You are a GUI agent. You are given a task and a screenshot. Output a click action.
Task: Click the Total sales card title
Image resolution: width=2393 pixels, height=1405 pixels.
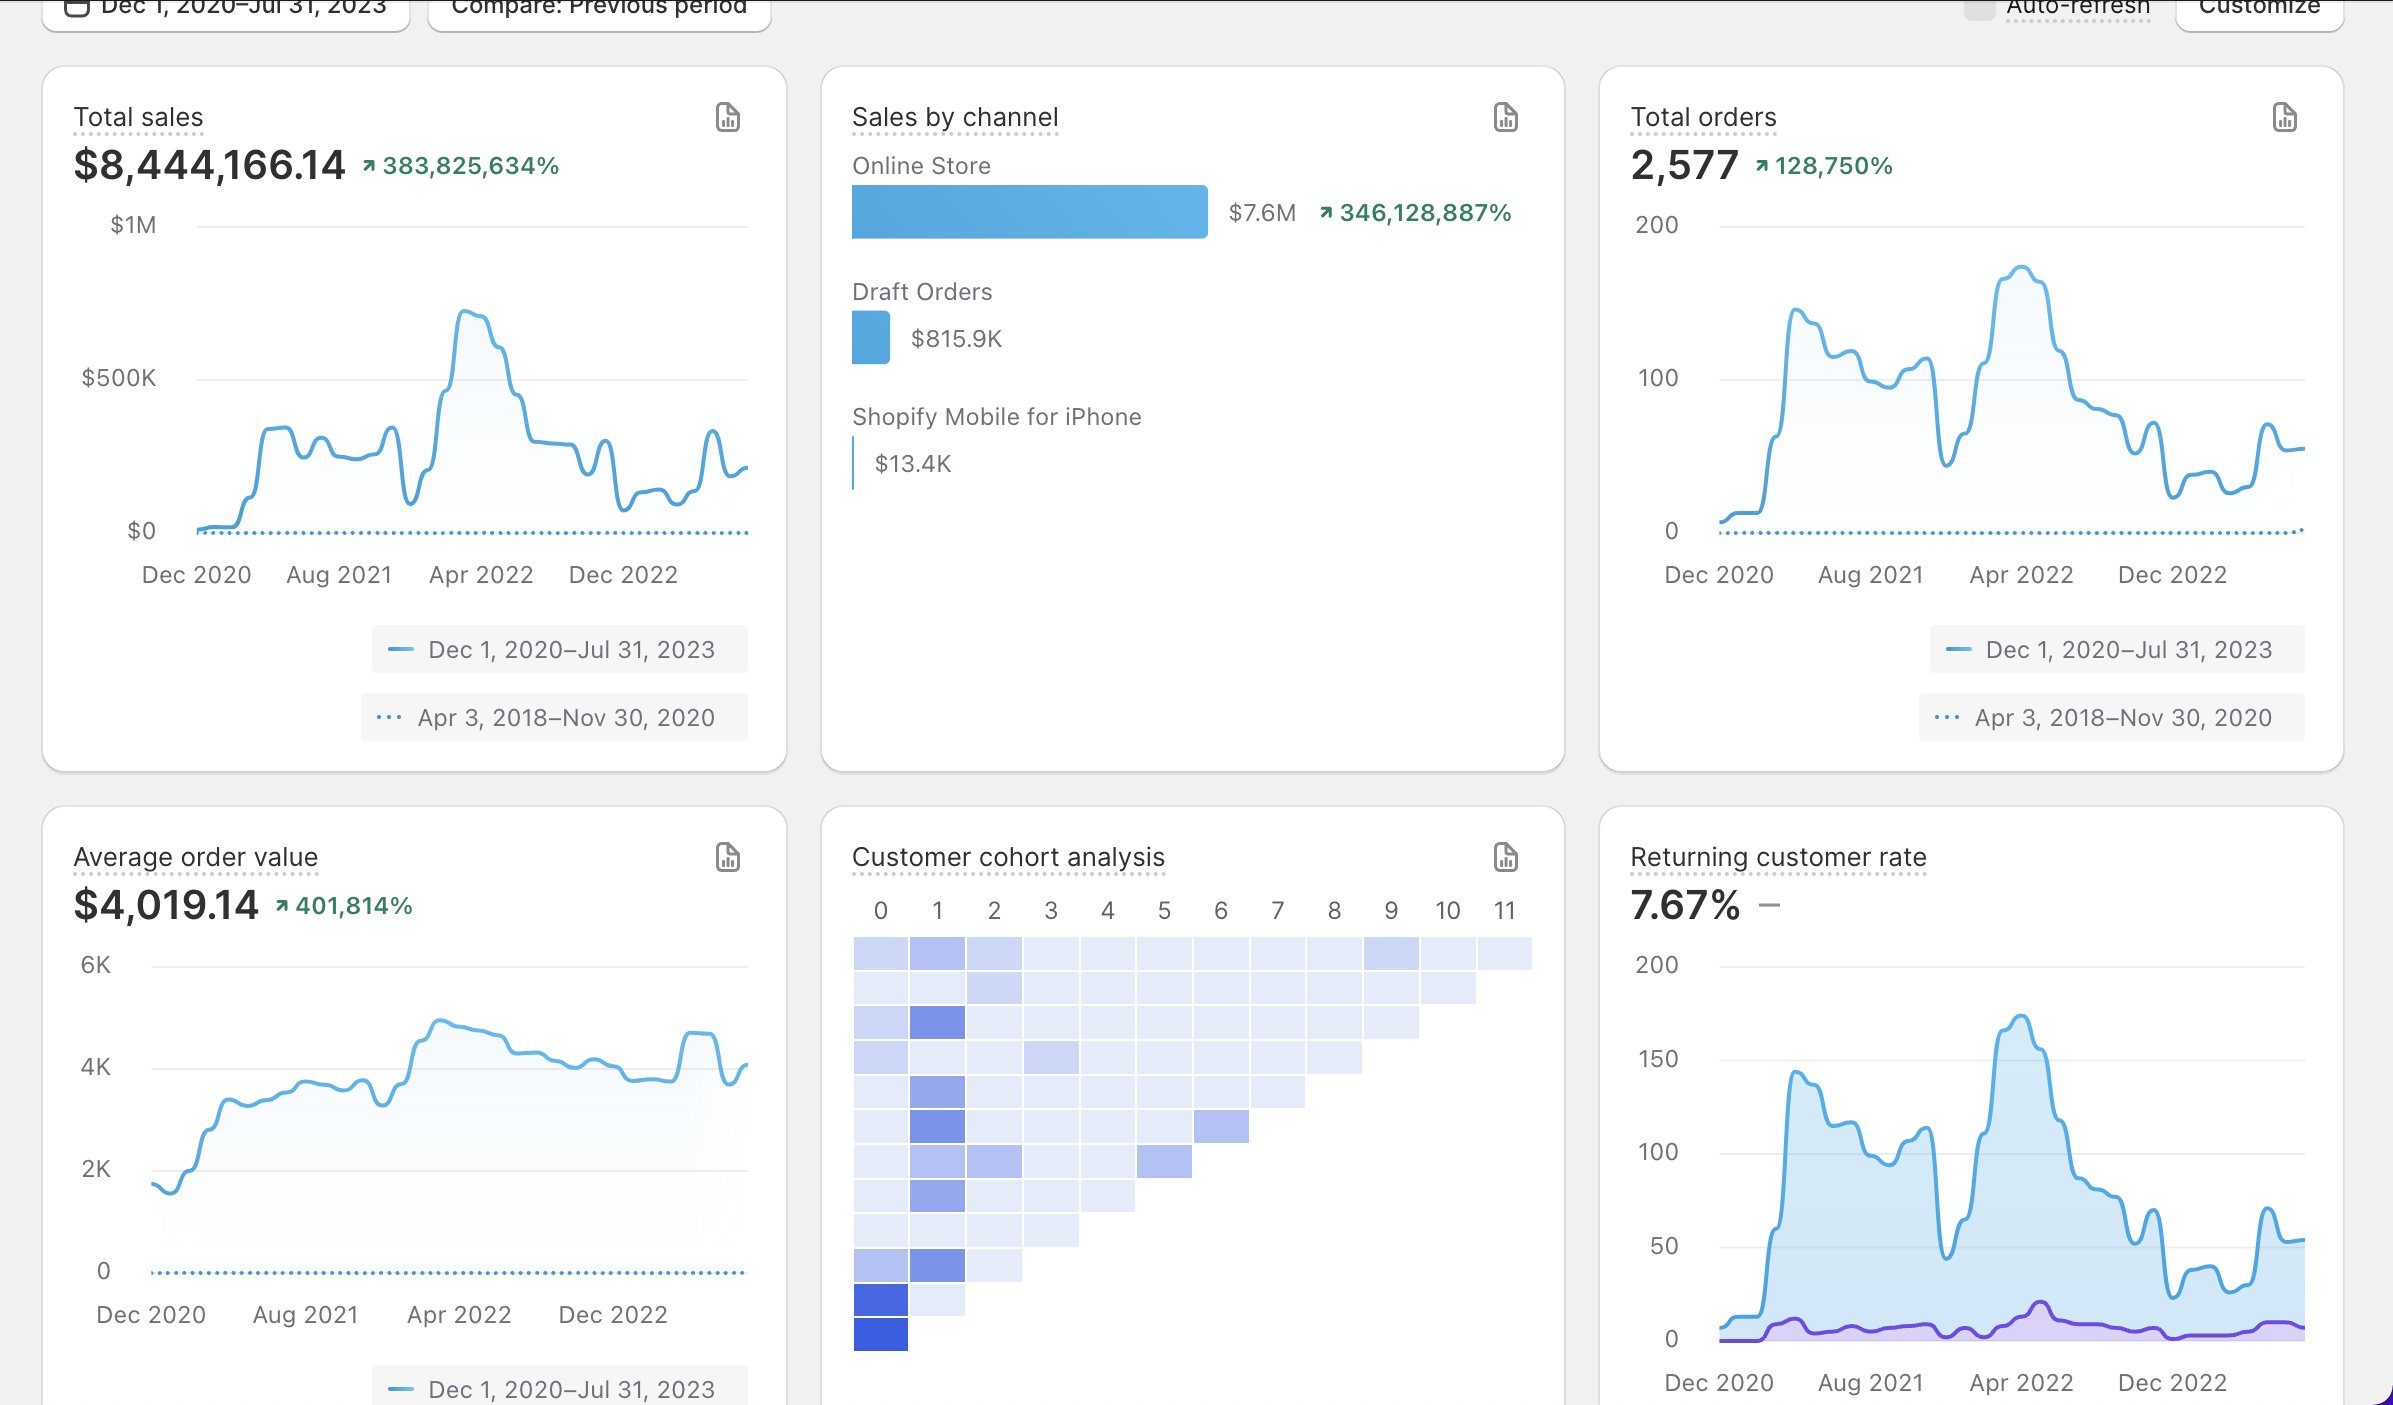click(x=138, y=117)
